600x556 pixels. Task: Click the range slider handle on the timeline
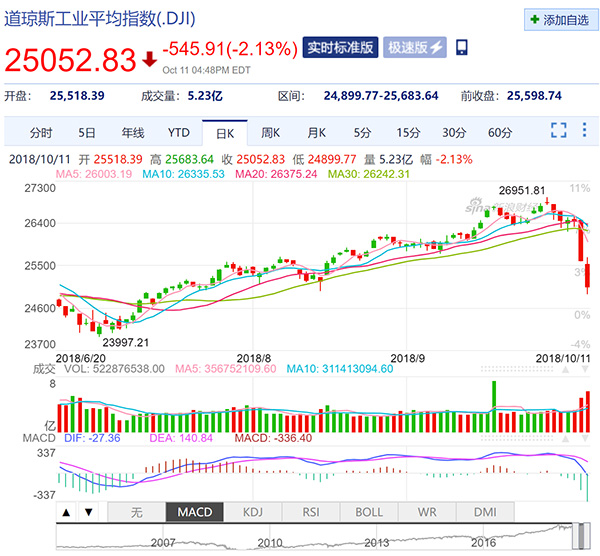click(x=582, y=536)
